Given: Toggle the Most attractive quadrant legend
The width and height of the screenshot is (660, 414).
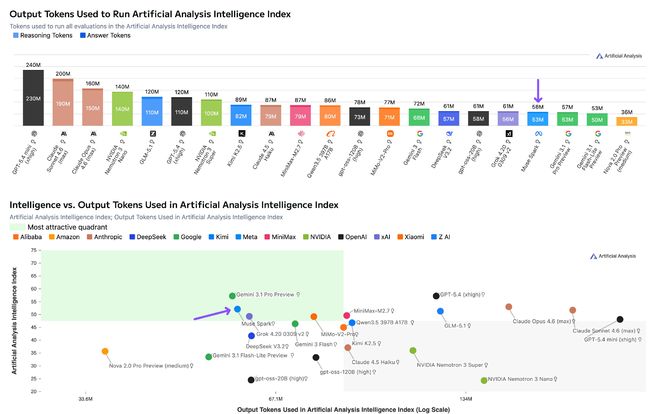Looking at the screenshot, I should (x=16, y=228).
